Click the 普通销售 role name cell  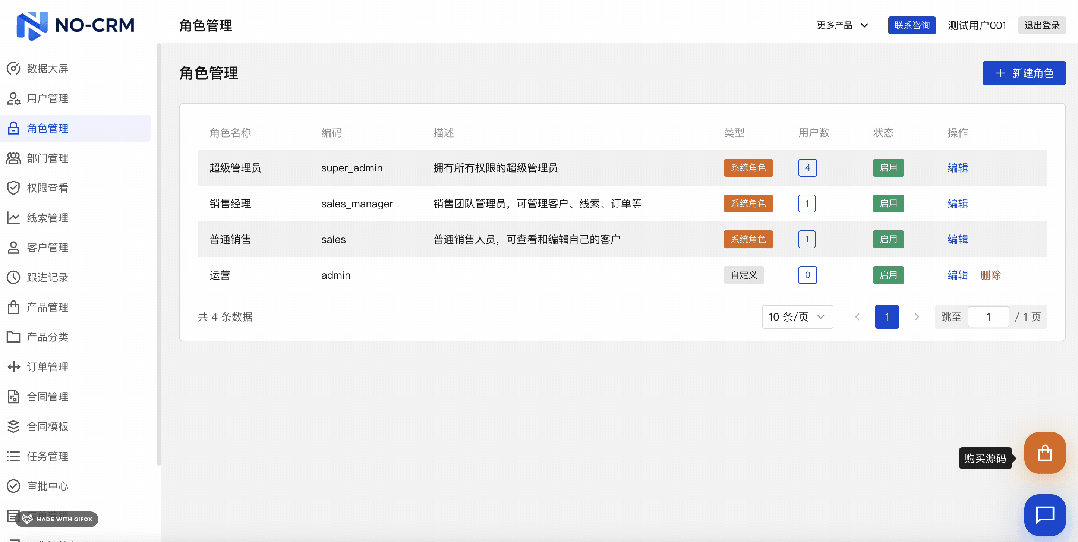point(230,239)
